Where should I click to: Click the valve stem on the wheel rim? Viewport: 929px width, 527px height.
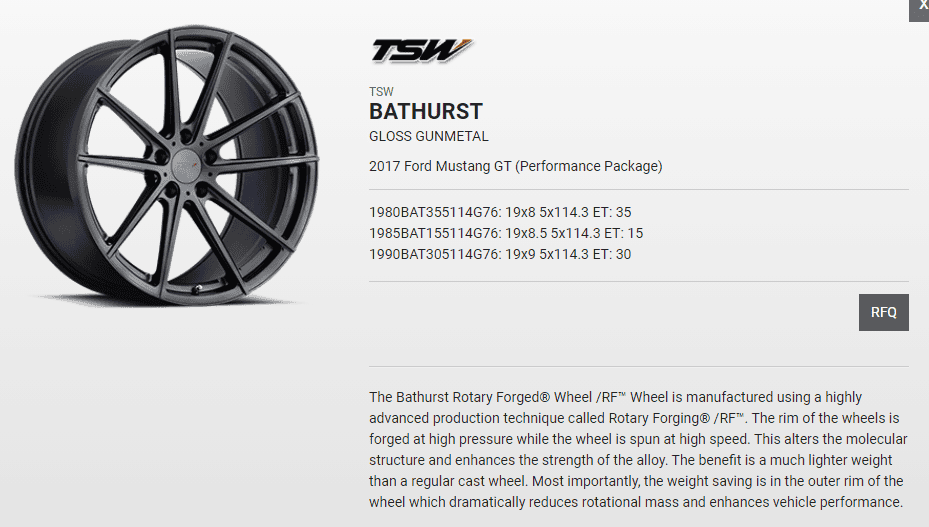click(x=198, y=289)
